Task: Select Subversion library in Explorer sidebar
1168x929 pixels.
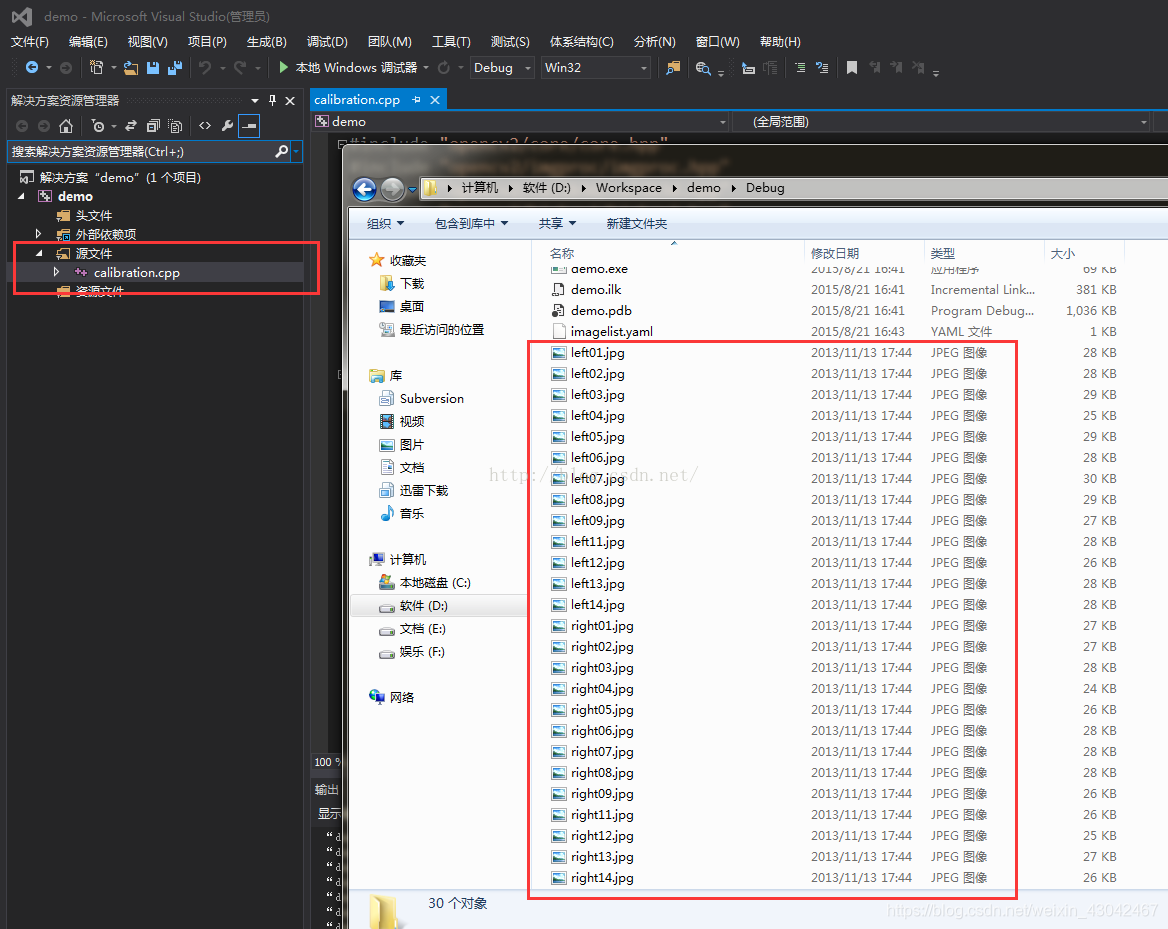Action: click(x=422, y=399)
